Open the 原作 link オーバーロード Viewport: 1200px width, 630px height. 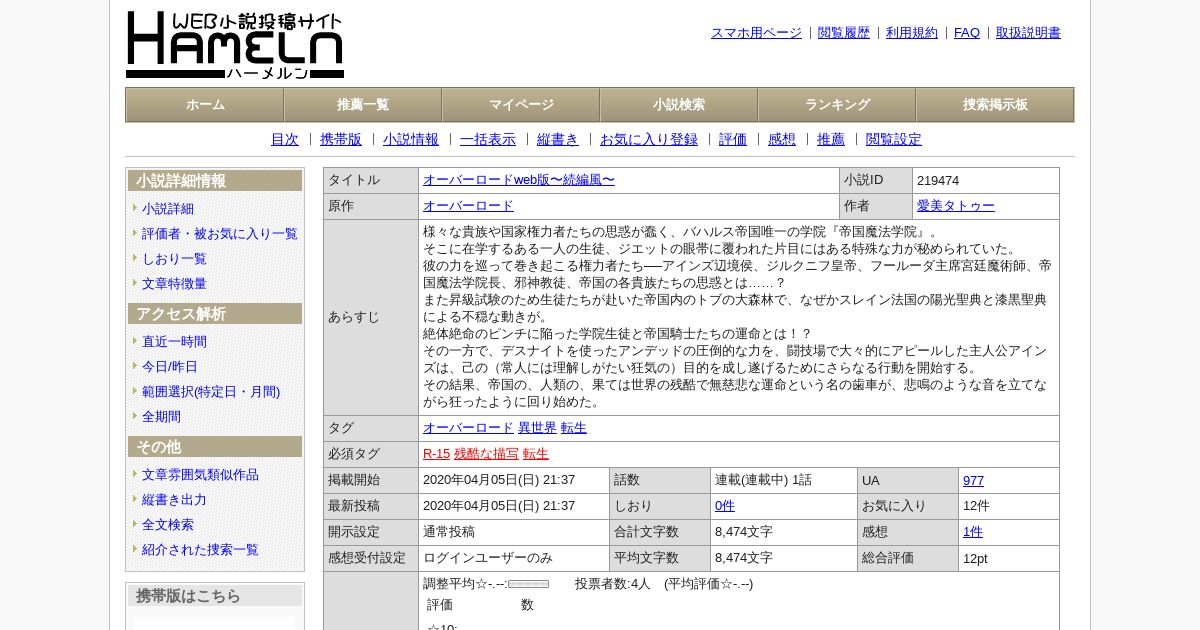click(x=468, y=206)
